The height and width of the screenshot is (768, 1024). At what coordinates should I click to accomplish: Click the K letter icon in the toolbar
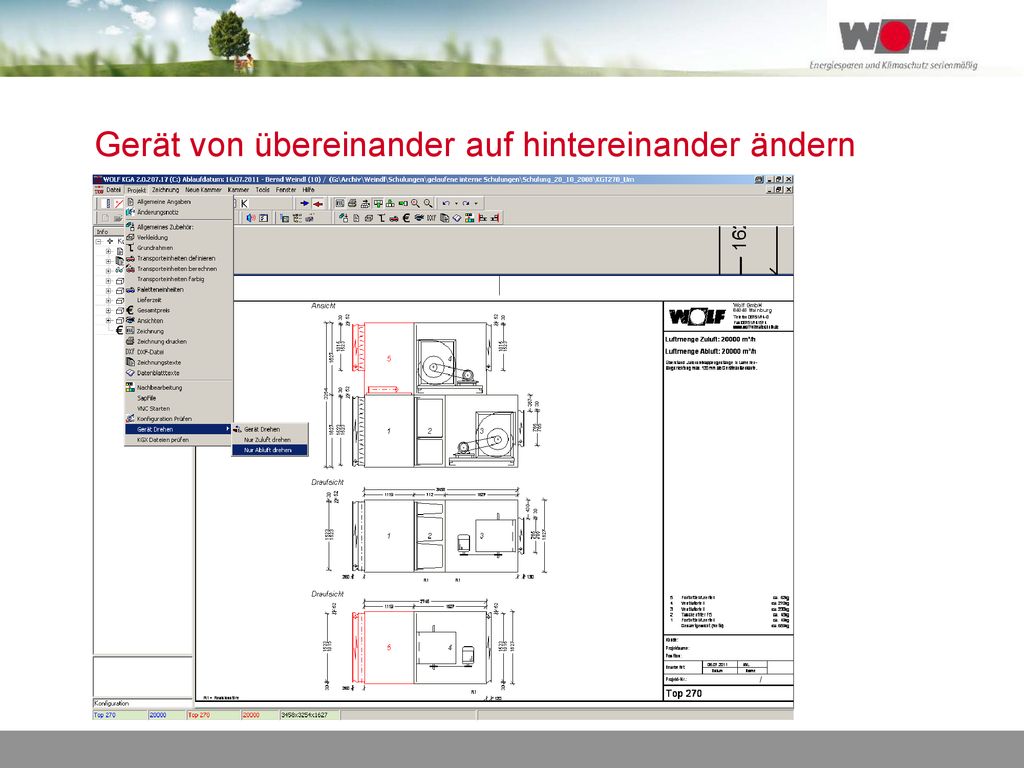click(x=244, y=204)
